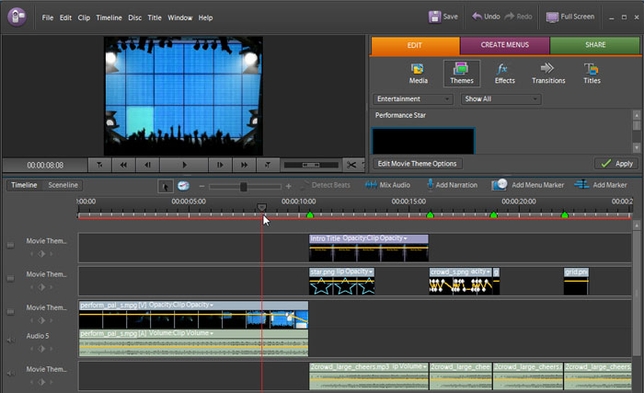Switch to the SHARE tab
Viewport: 644px width, 393px height.
pyautogui.click(x=595, y=45)
